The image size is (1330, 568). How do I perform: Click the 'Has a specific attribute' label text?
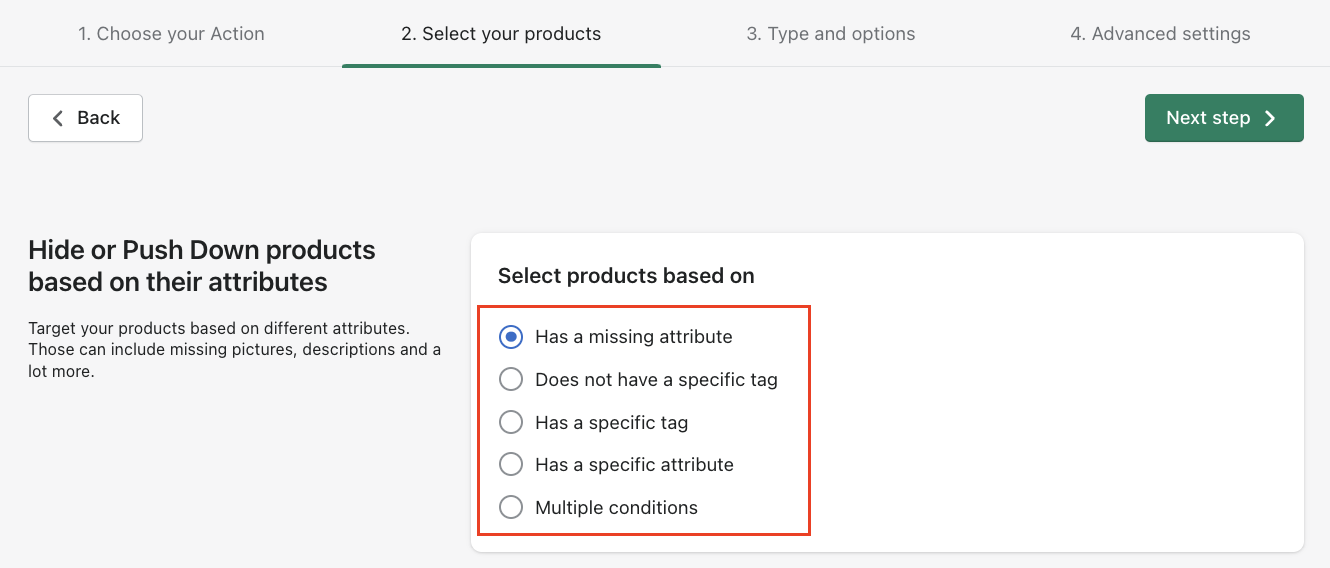pyautogui.click(x=634, y=465)
